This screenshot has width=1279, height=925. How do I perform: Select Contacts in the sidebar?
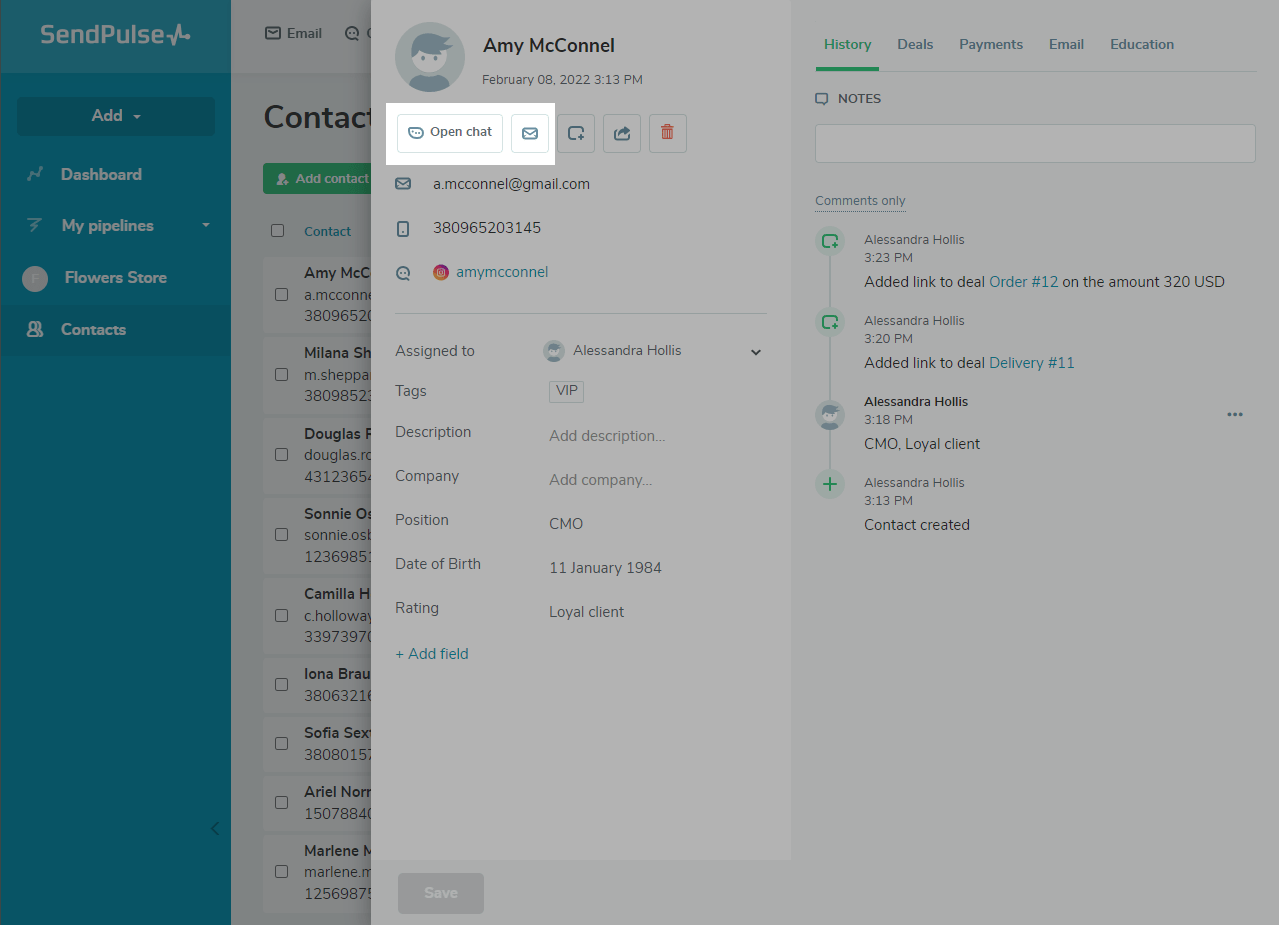[x=93, y=330]
